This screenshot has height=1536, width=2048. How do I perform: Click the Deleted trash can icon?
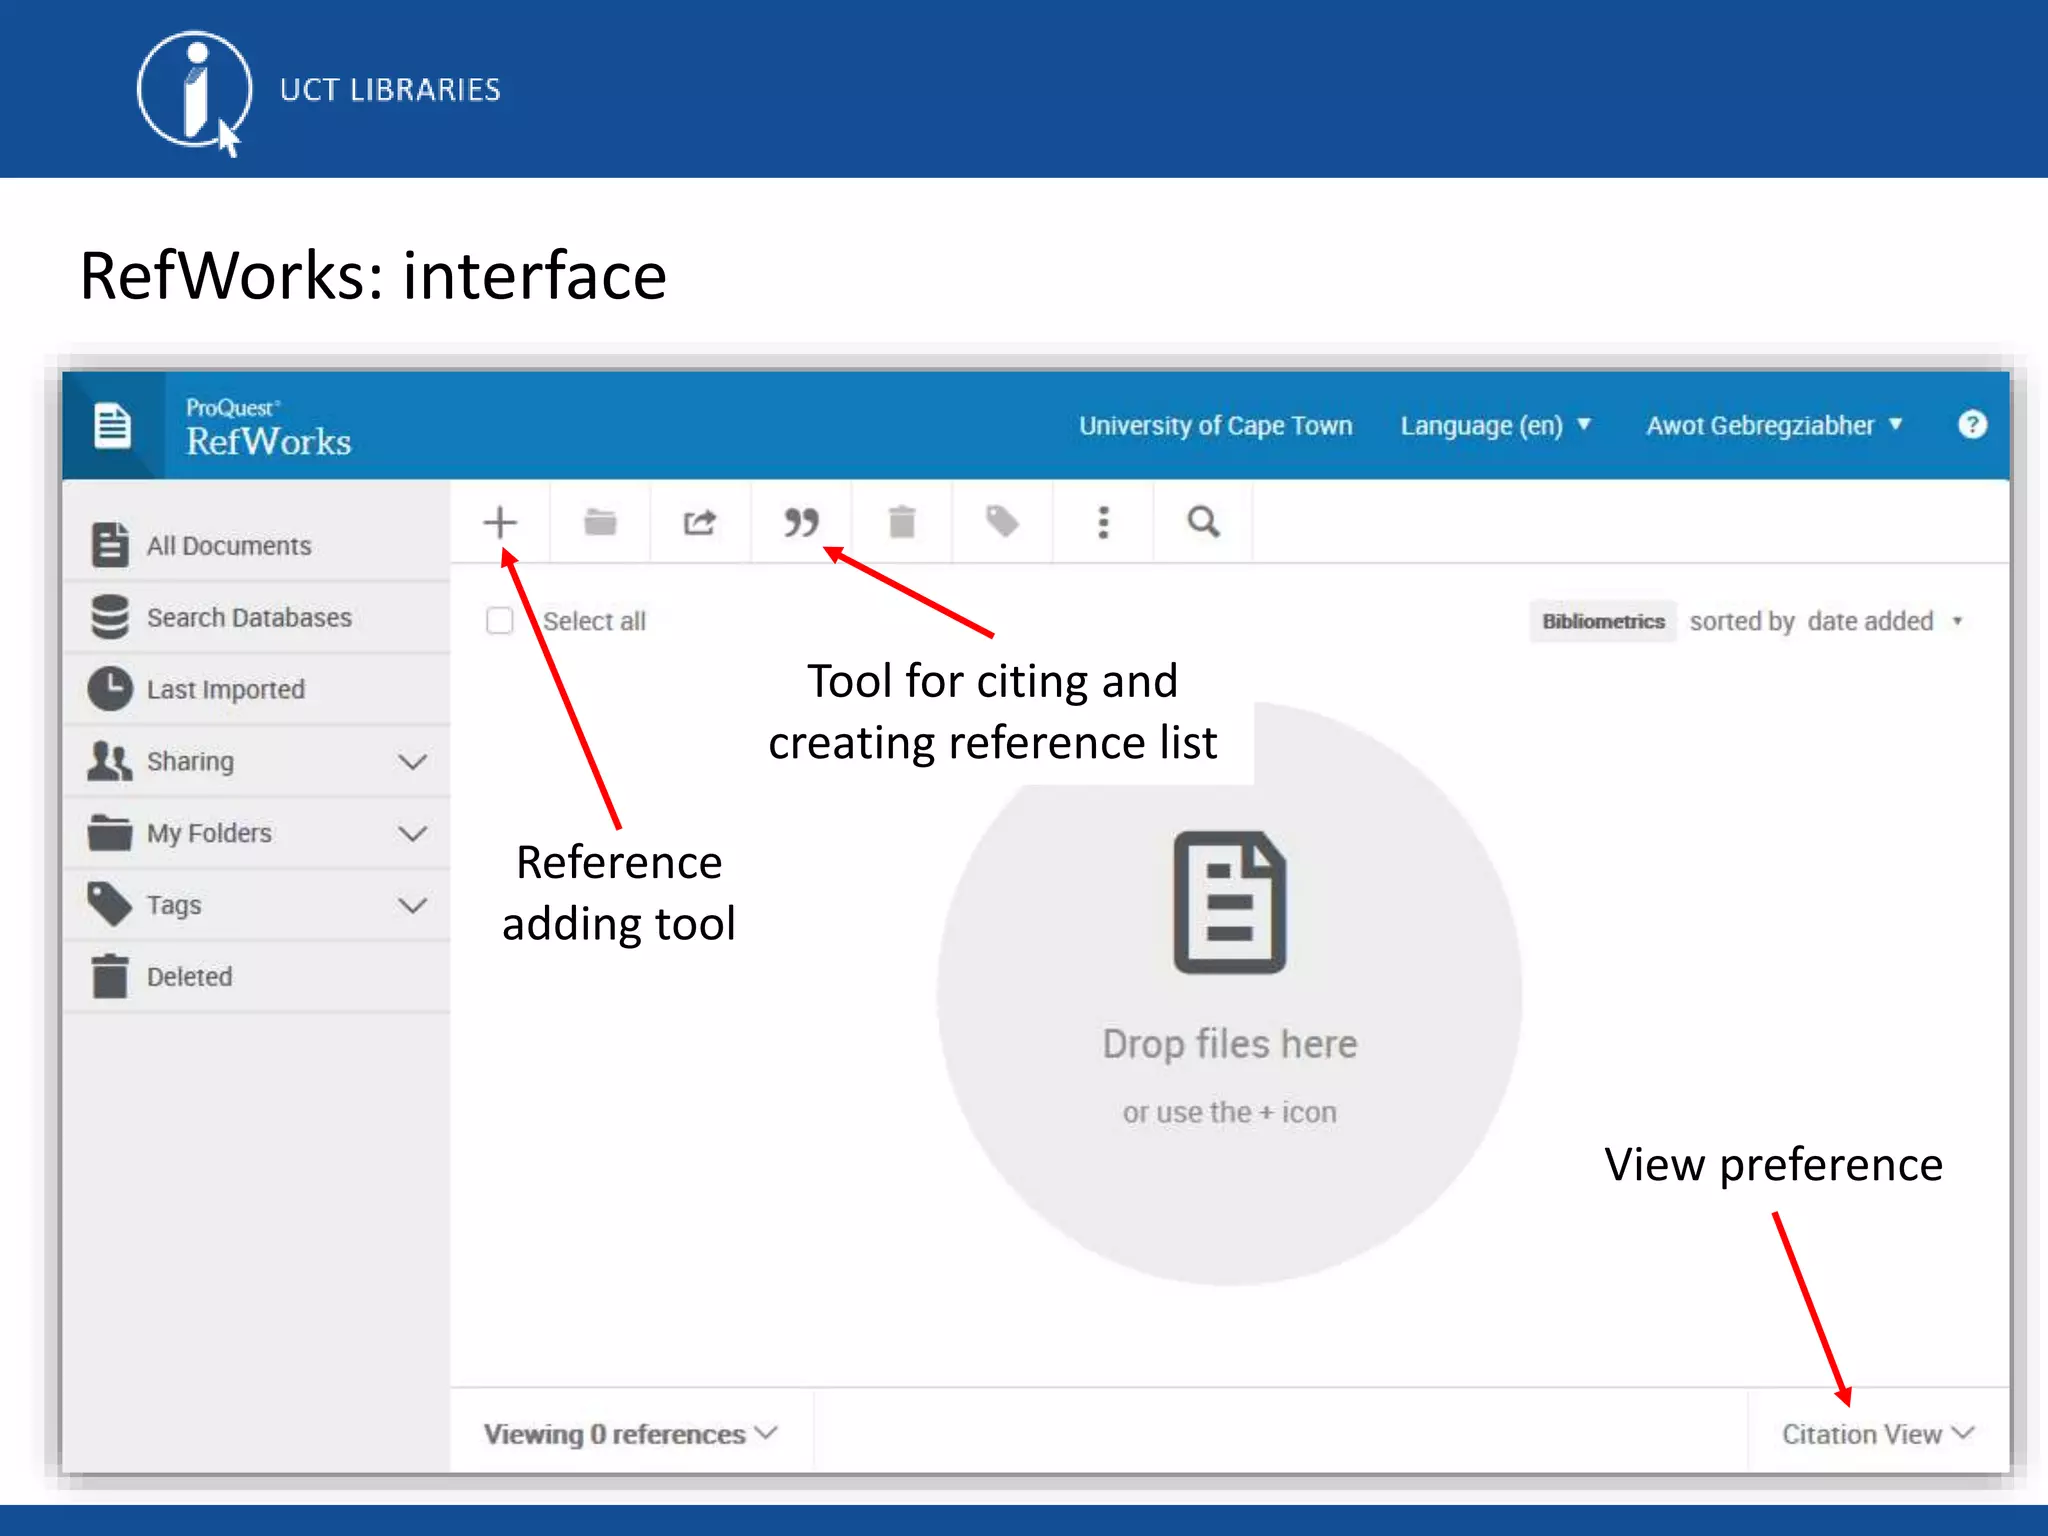tap(109, 977)
